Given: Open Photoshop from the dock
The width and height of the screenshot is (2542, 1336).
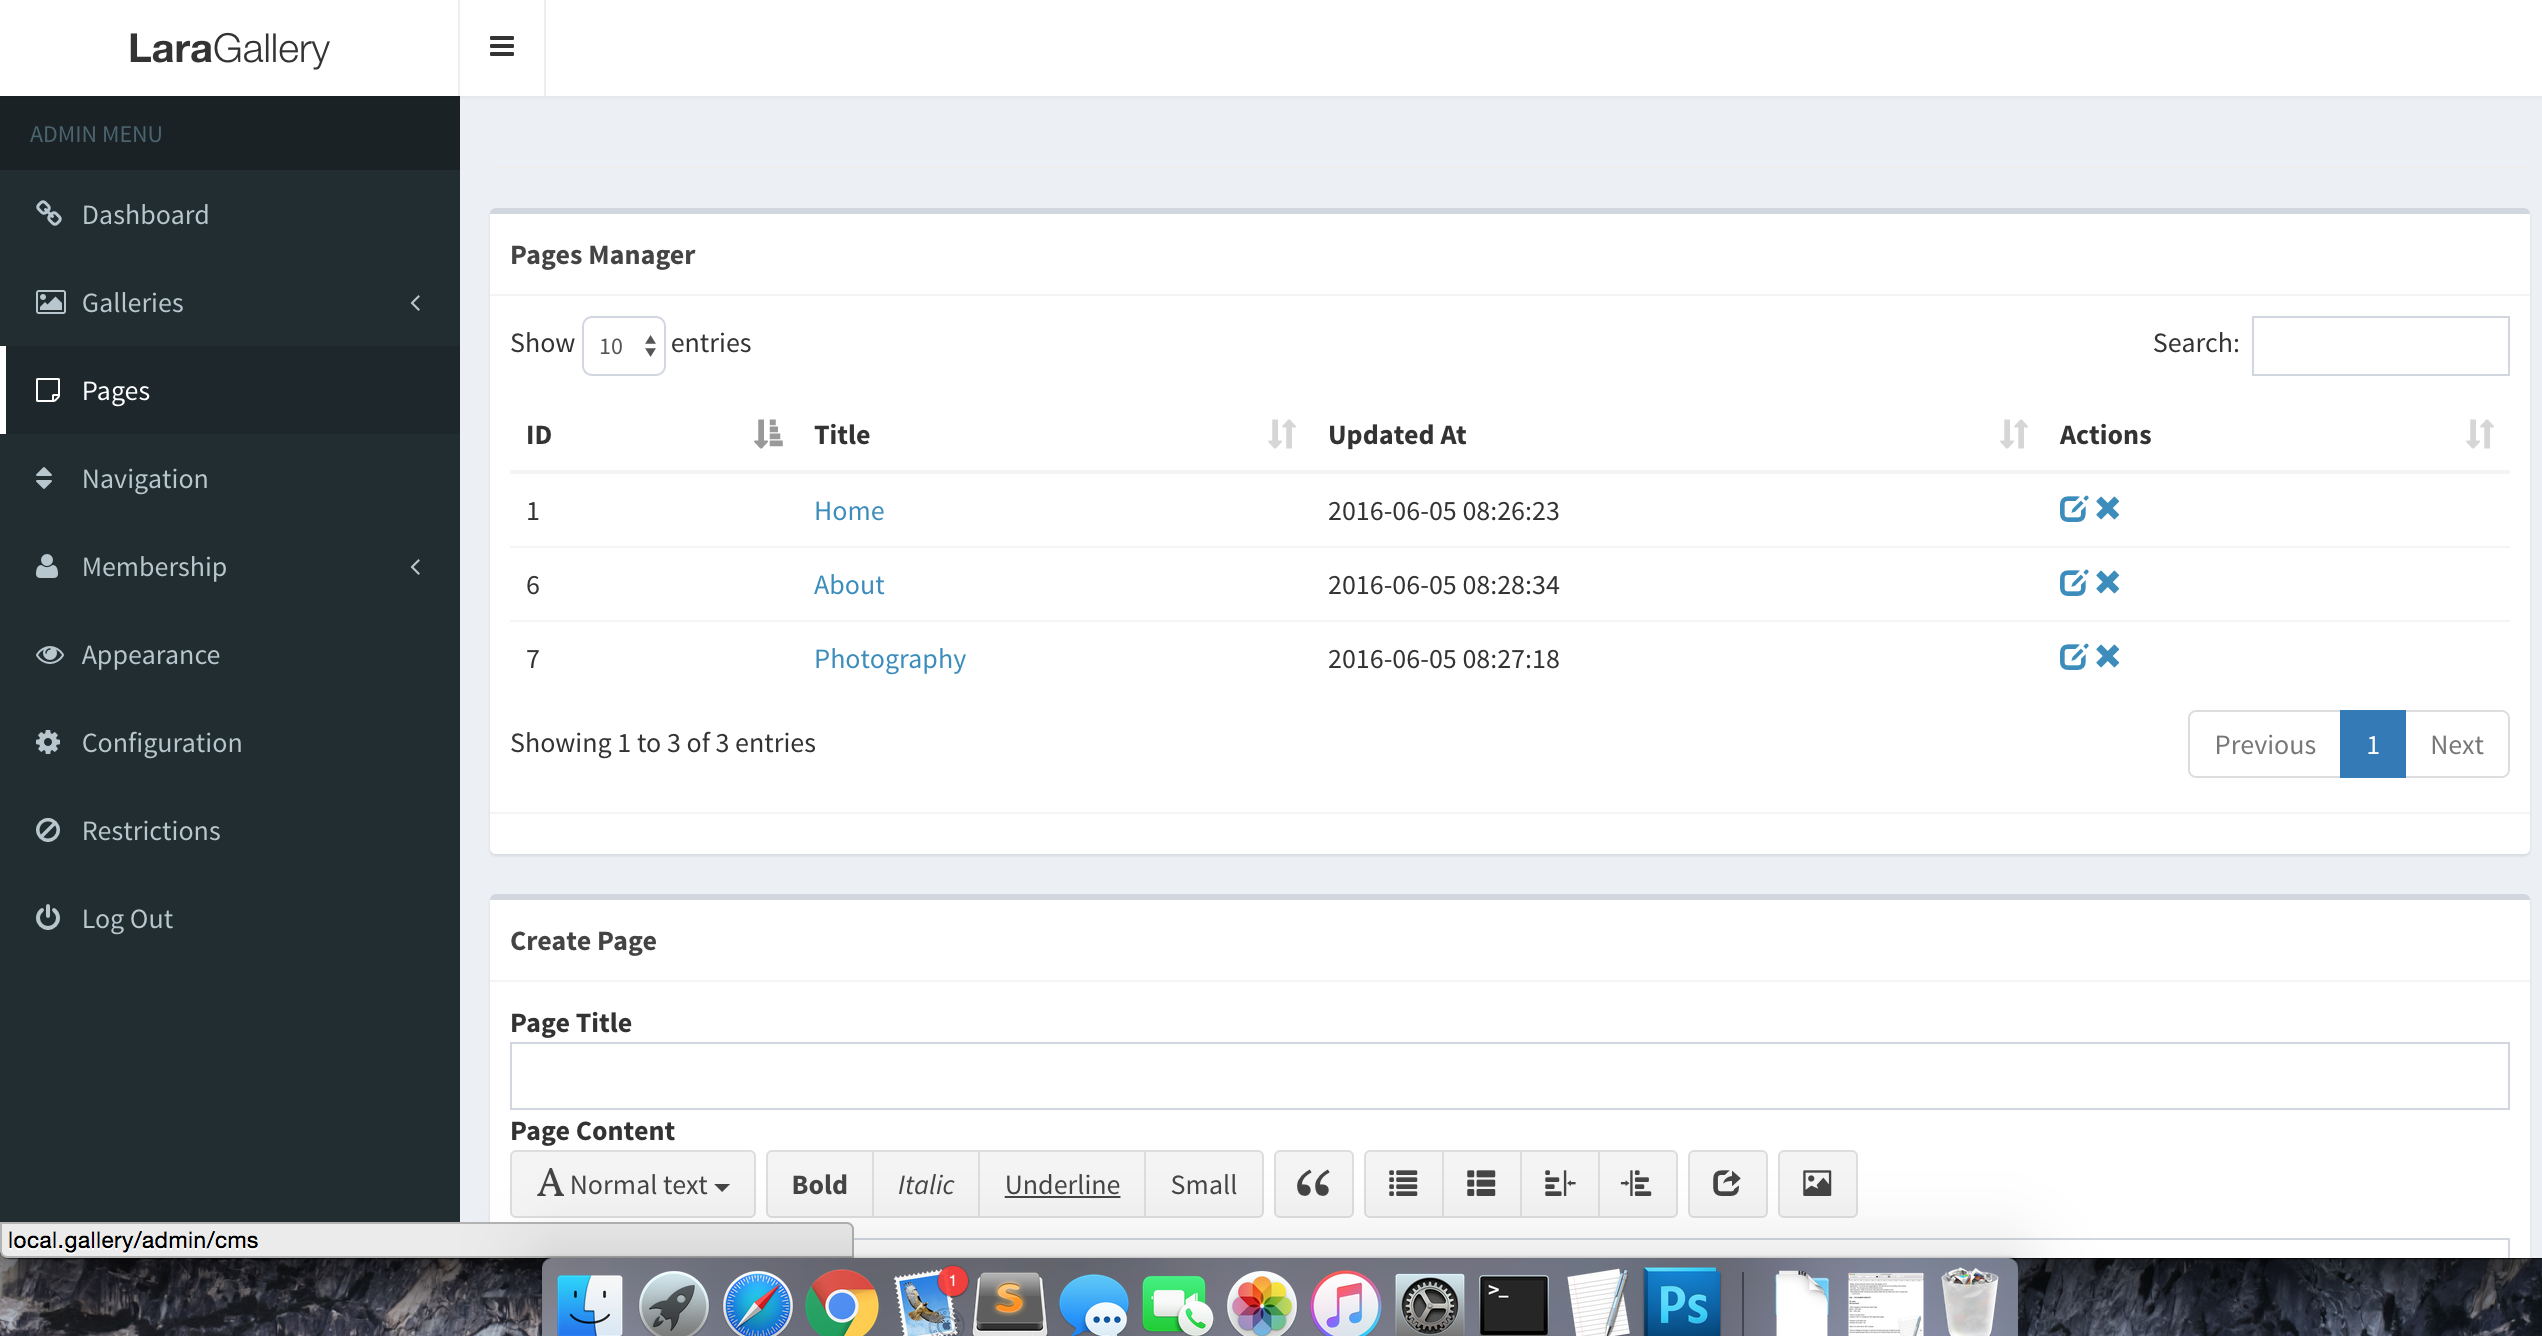Looking at the screenshot, I should [x=1682, y=1304].
